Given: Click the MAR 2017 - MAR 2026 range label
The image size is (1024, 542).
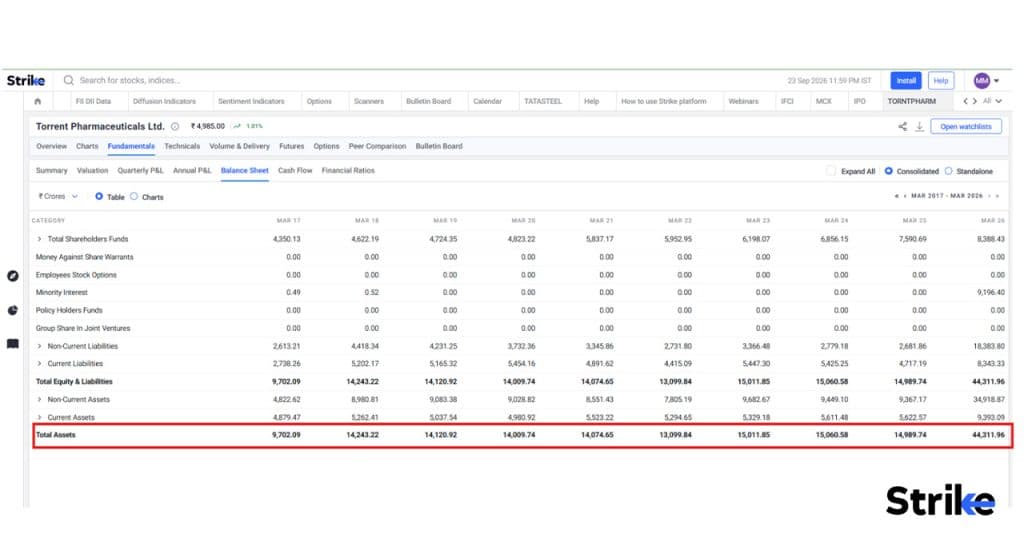Looking at the screenshot, I should click(x=947, y=196).
